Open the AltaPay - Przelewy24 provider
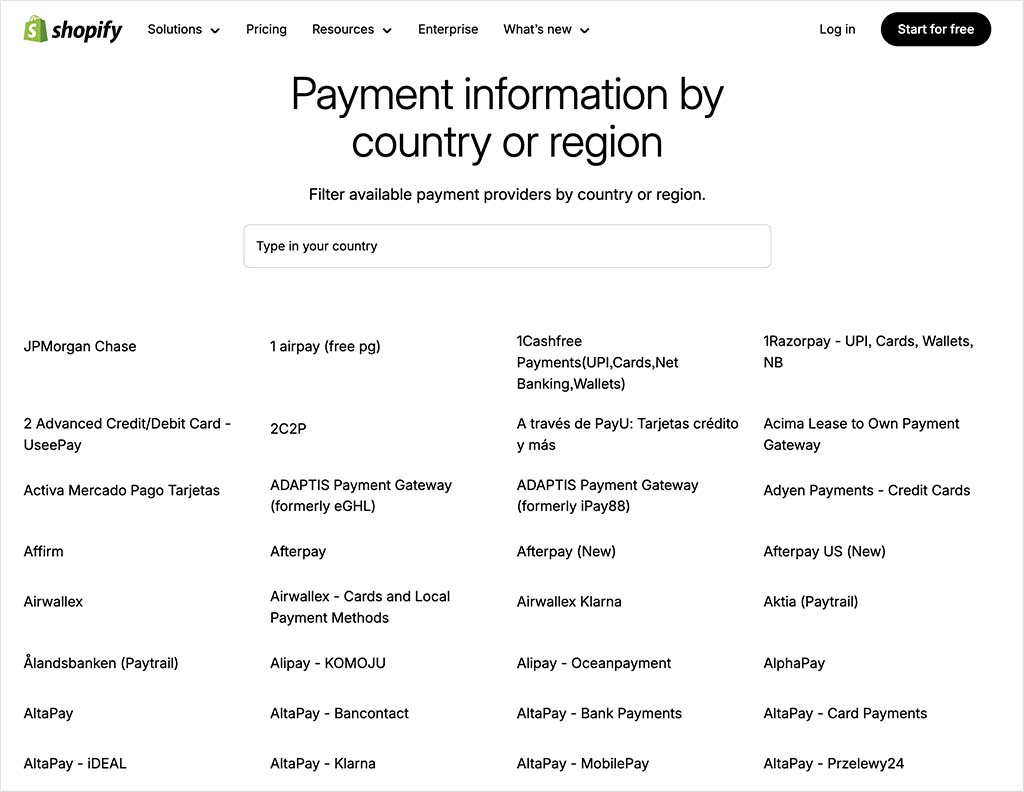Image resolution: width=1024 pixels, height=792 pixels. tap(832, 763)
